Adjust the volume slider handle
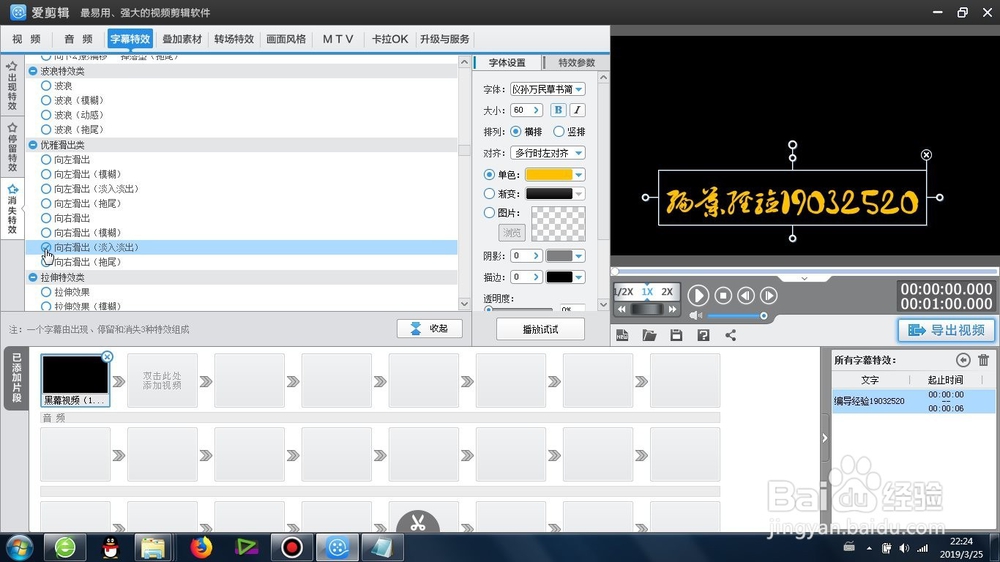1000x562 pixels. [x=763, y=316]
